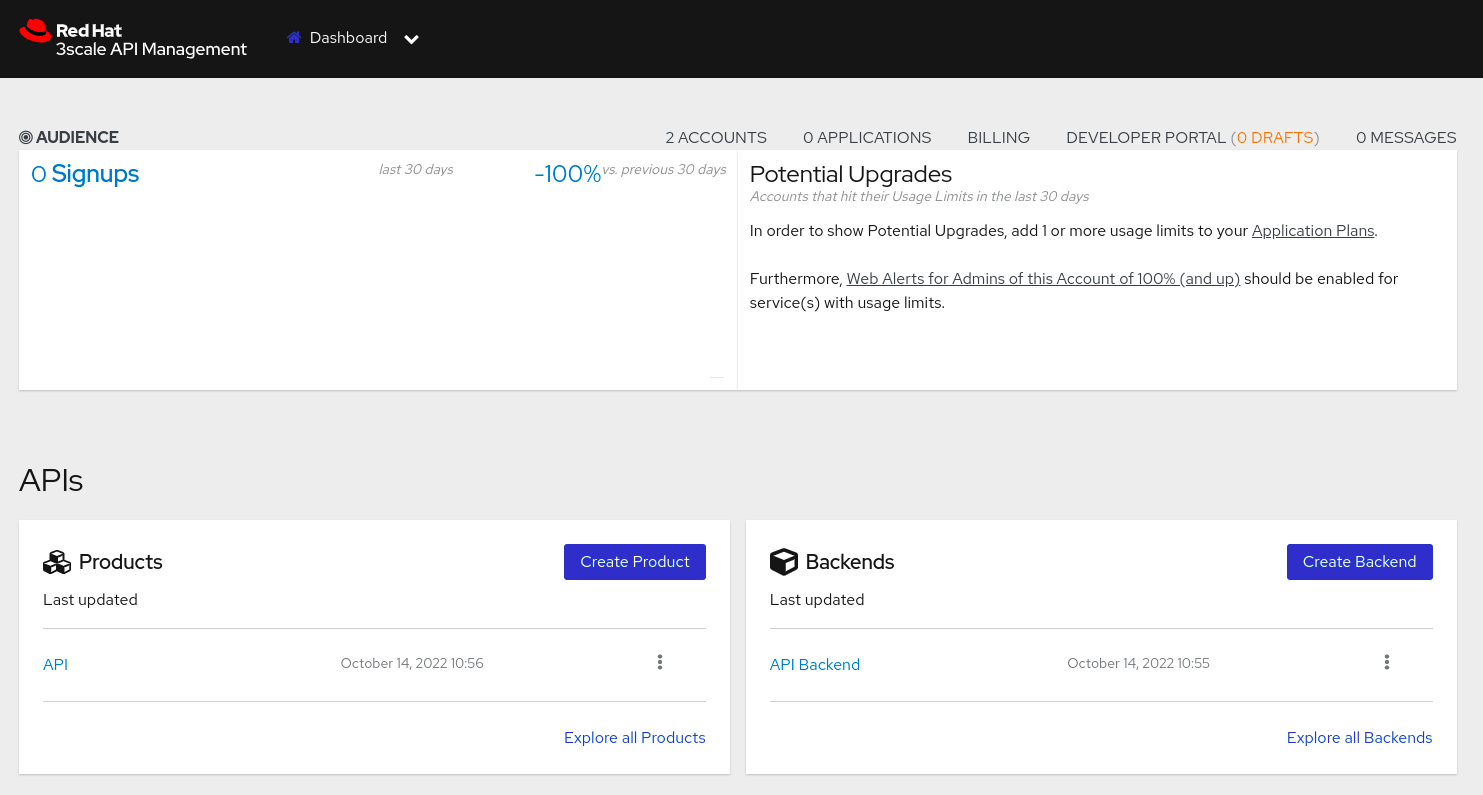Click the Create Backend button
Screen dimensions: 1483x795
(x=1360, y=562)
